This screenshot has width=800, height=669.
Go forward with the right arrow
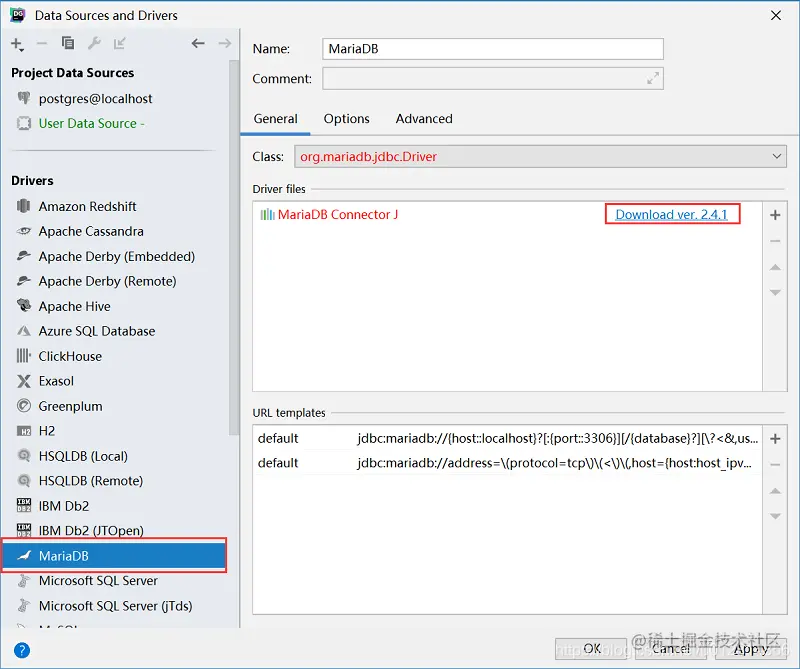tap(224, 43)
